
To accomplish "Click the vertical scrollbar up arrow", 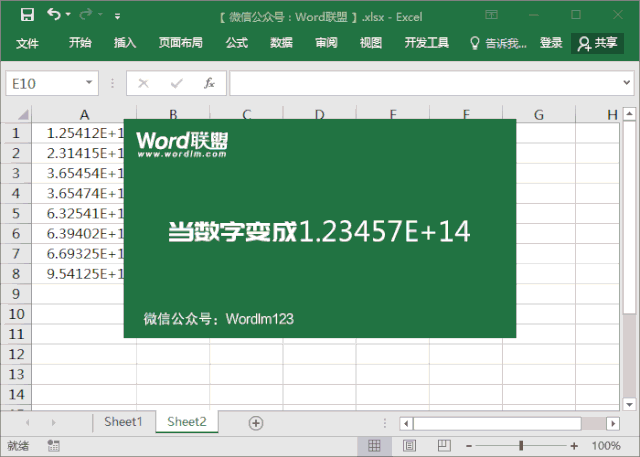I will click(629, 114).
